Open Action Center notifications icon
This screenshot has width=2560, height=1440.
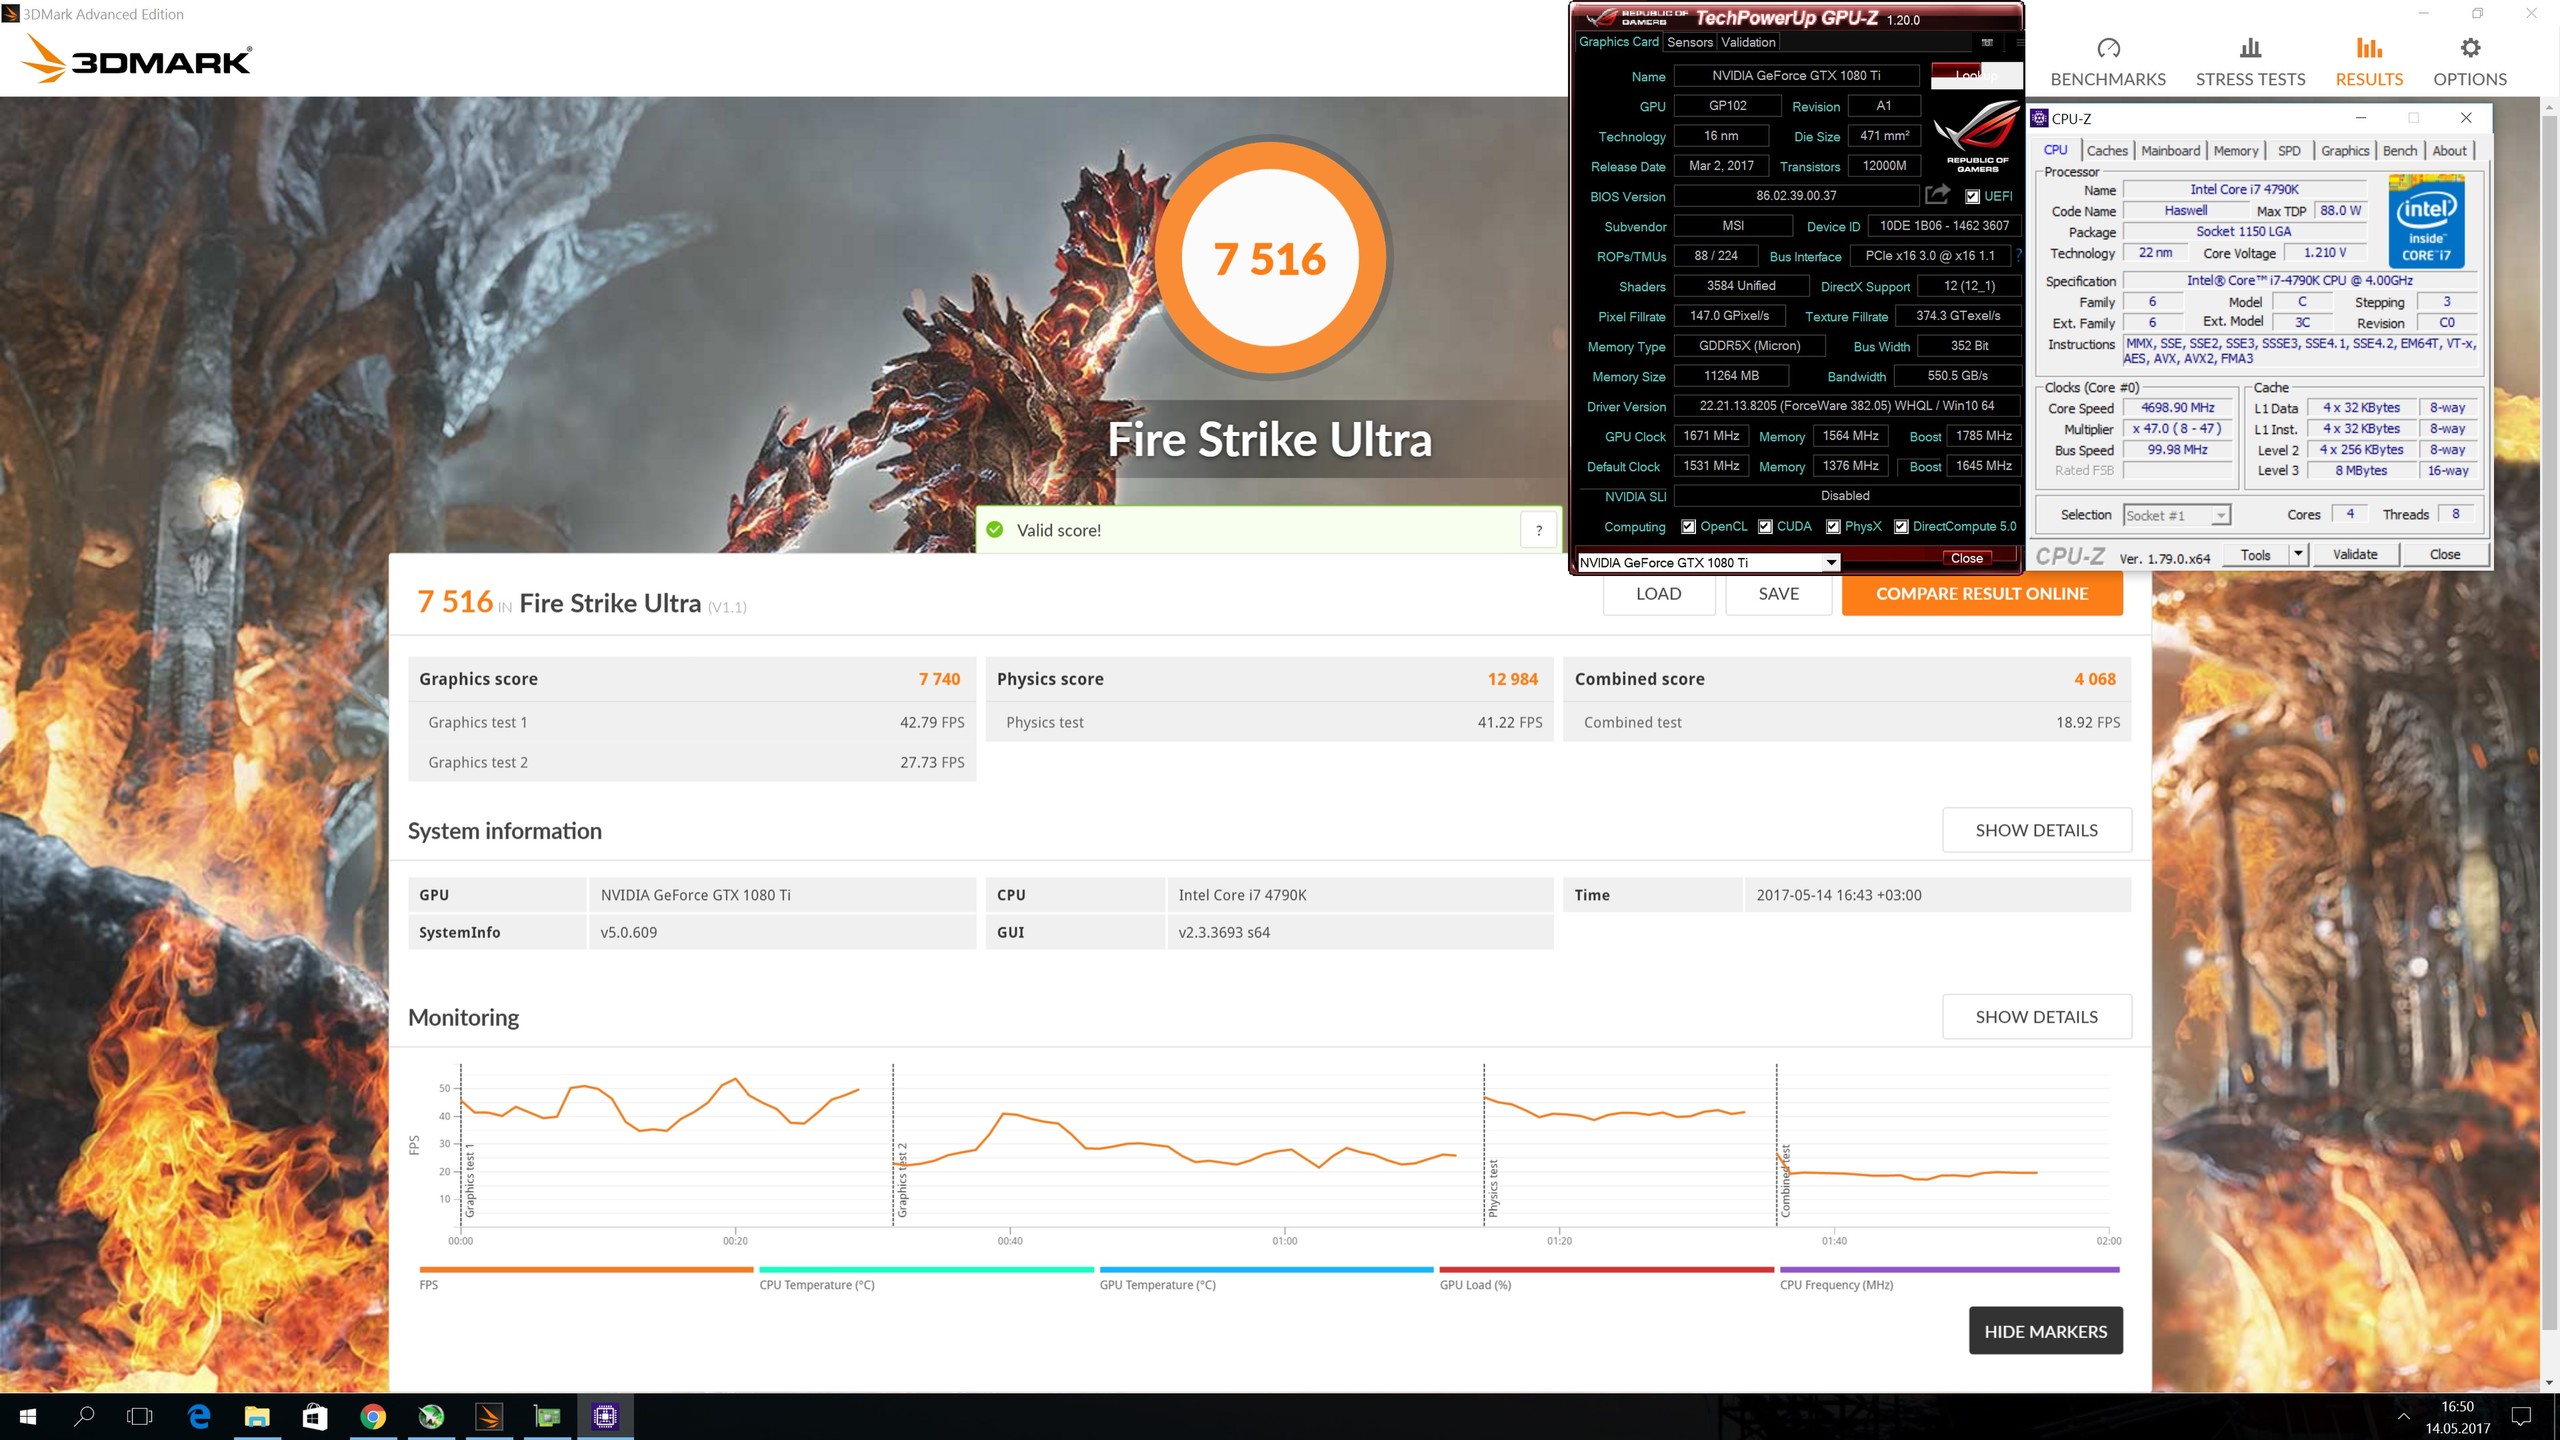[x=2521, y=1416]
